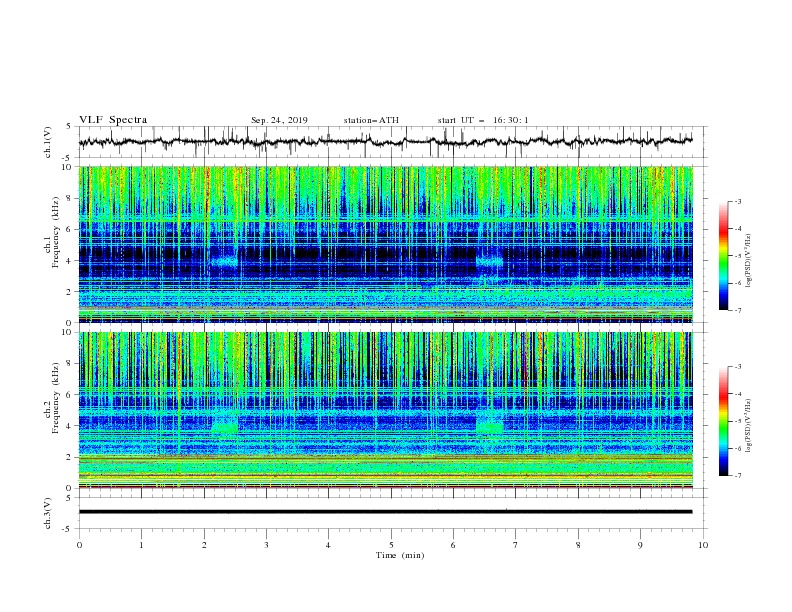This screenshot has height=612, width=792.
Task: Click the "station=ATH" header label
Action: [x=371, y=120]
